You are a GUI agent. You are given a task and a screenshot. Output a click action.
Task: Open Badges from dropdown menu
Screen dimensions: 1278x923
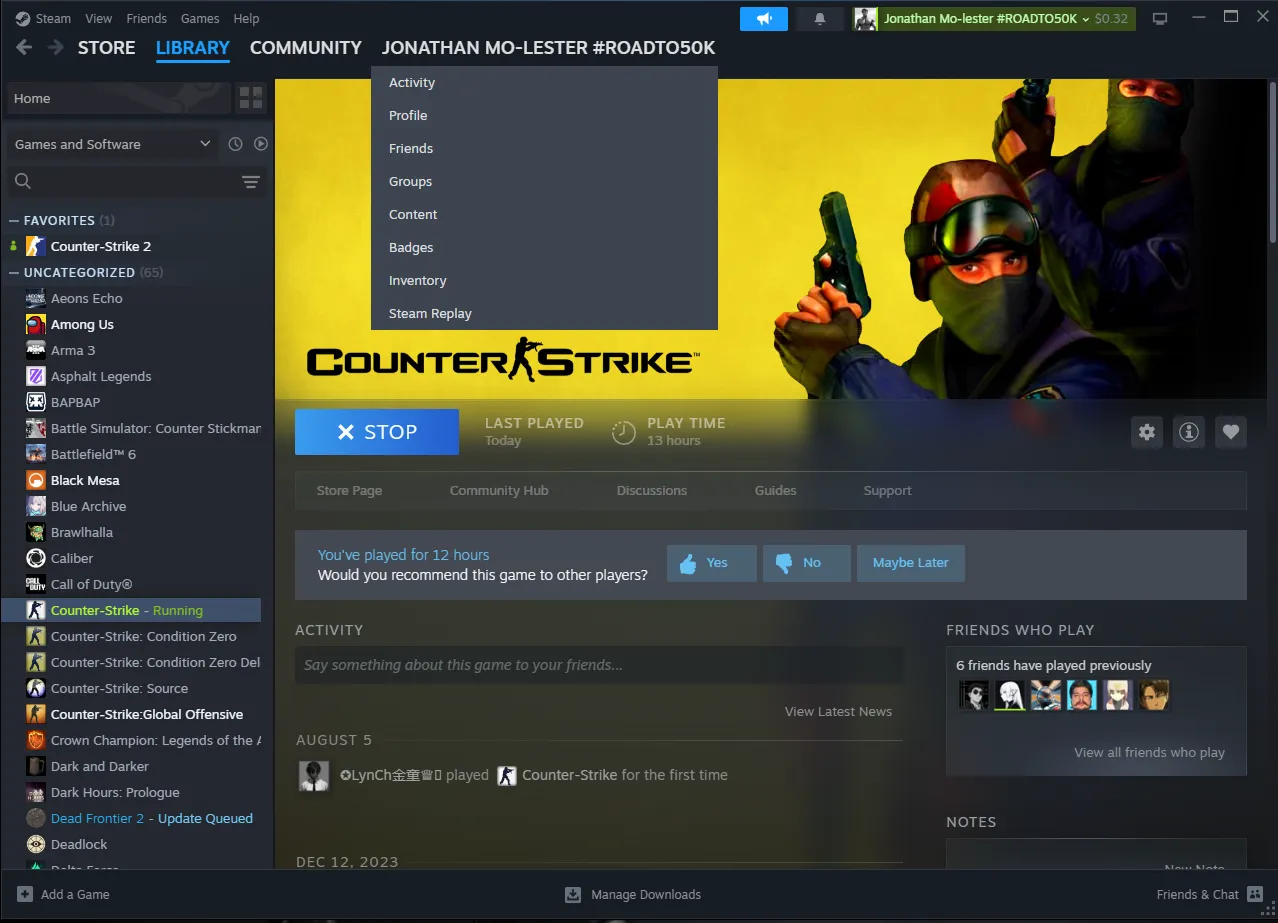pos(544,247)
